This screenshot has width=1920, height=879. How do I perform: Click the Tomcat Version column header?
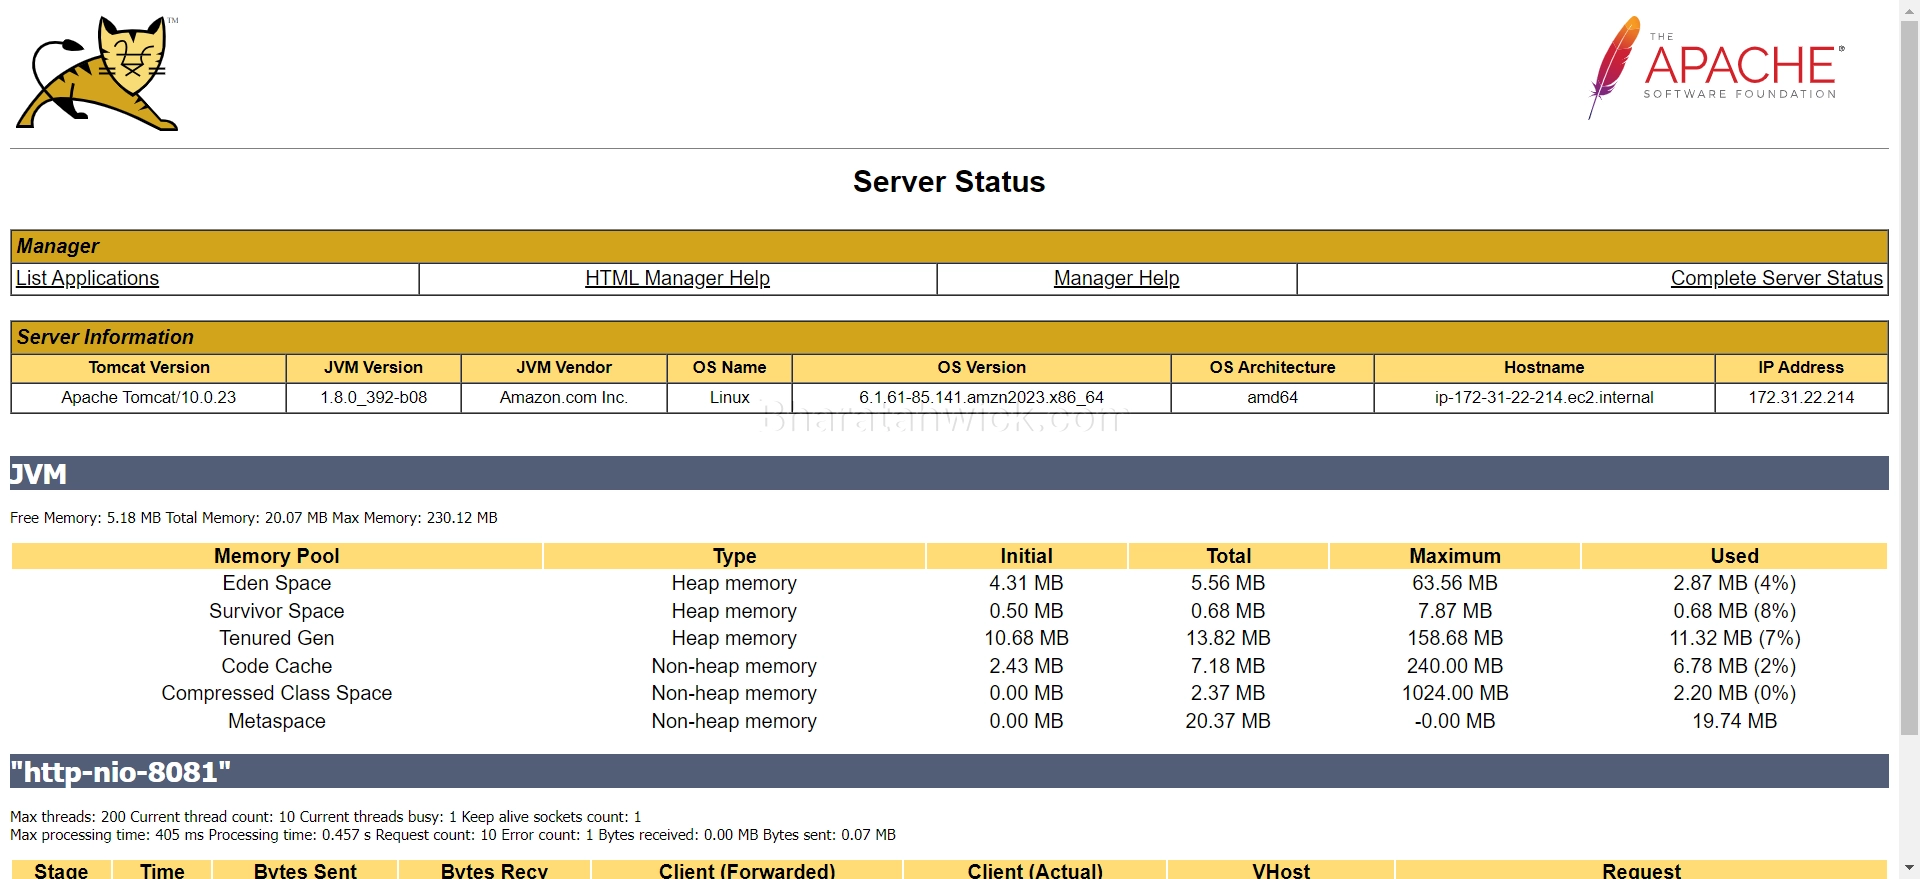tap(149, 367)
